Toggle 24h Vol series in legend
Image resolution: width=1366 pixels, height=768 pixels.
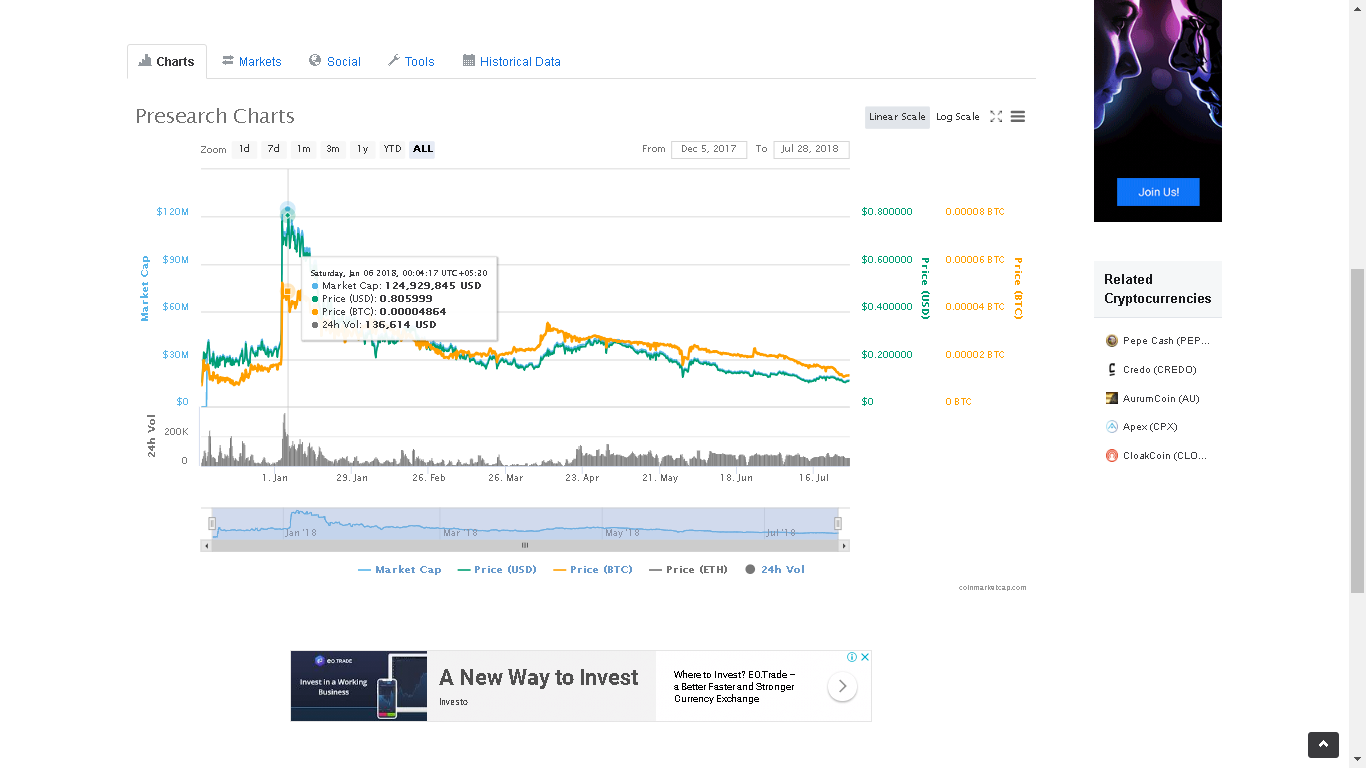pos(775,570)
